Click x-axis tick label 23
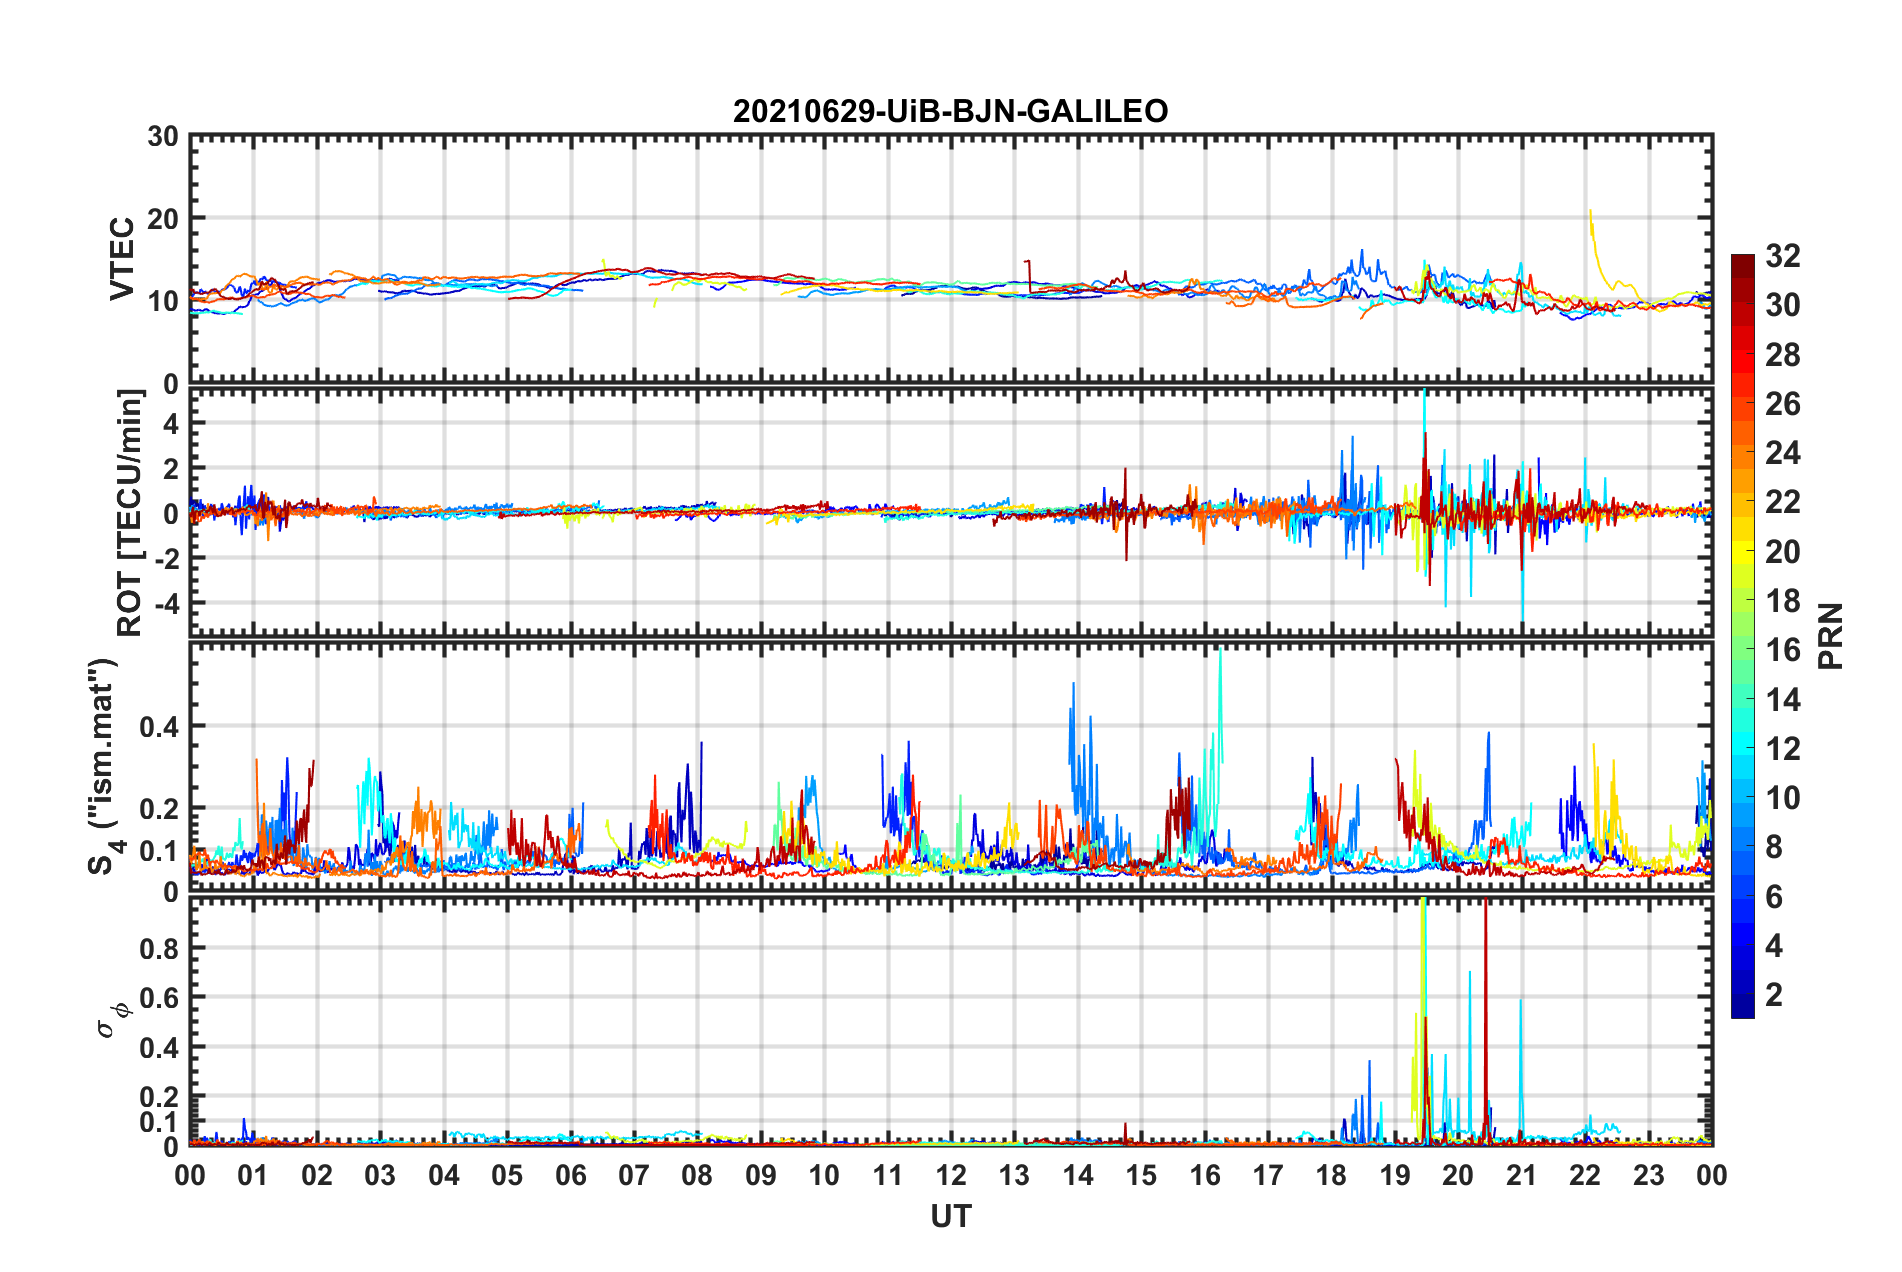Screen dimensions: 1902x1272 (1648, 1175)
